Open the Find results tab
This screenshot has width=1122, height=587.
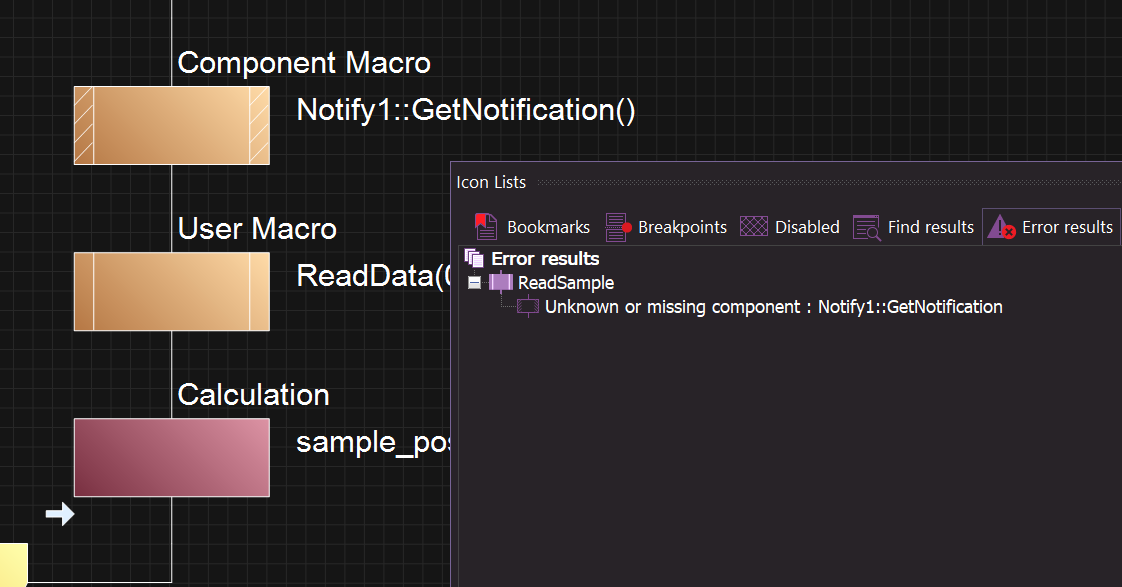coord(914,227)
